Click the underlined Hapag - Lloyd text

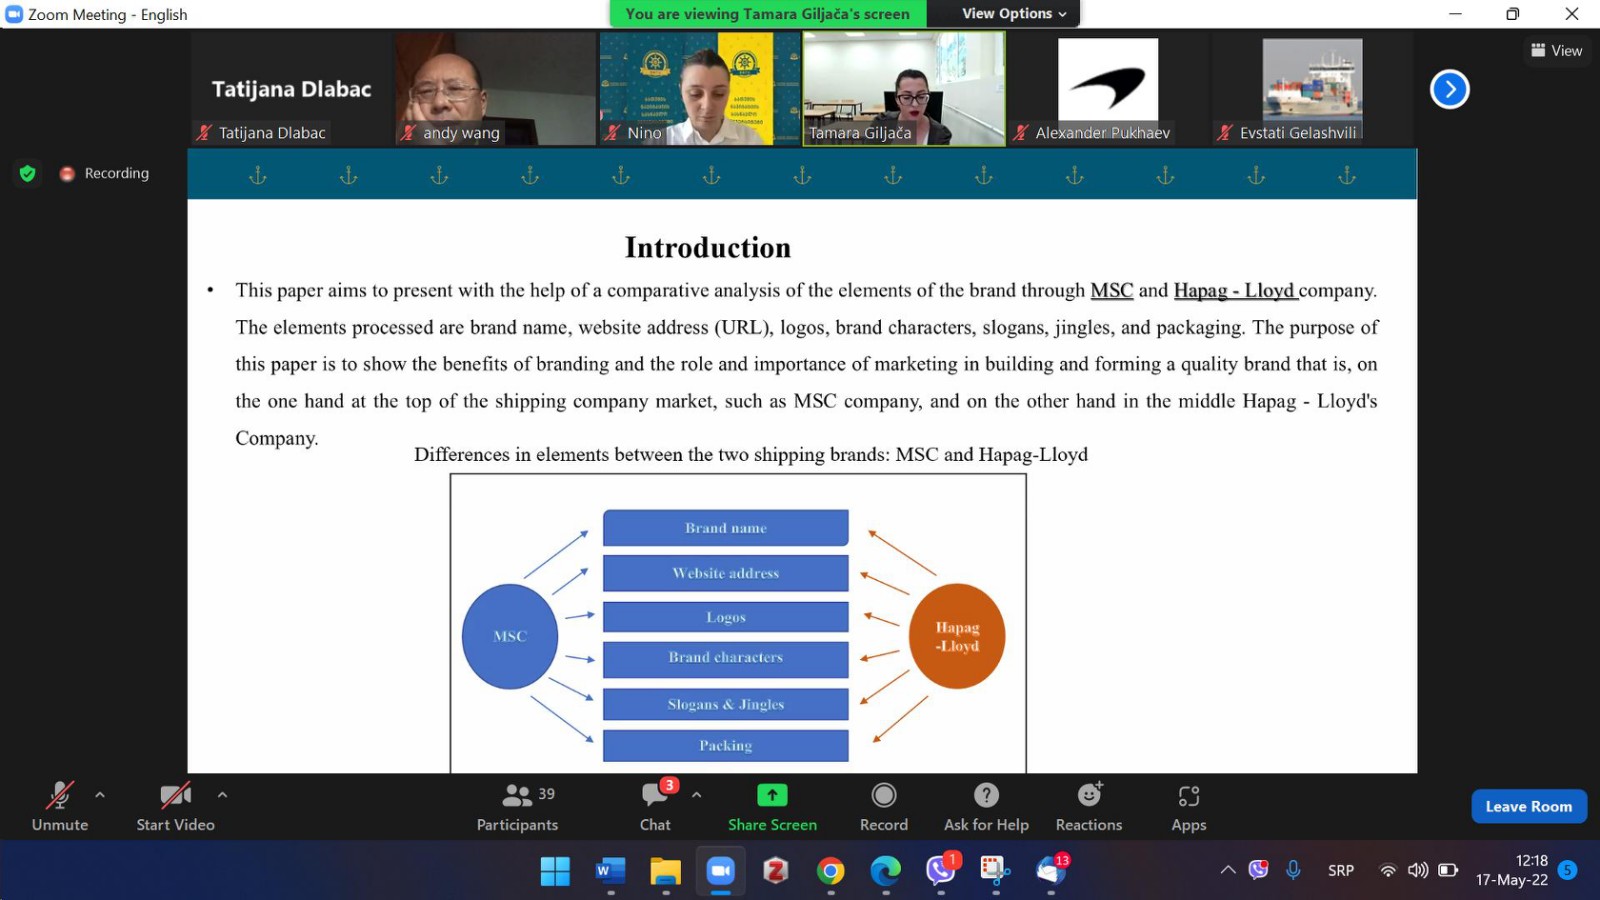click(1235, 290)
